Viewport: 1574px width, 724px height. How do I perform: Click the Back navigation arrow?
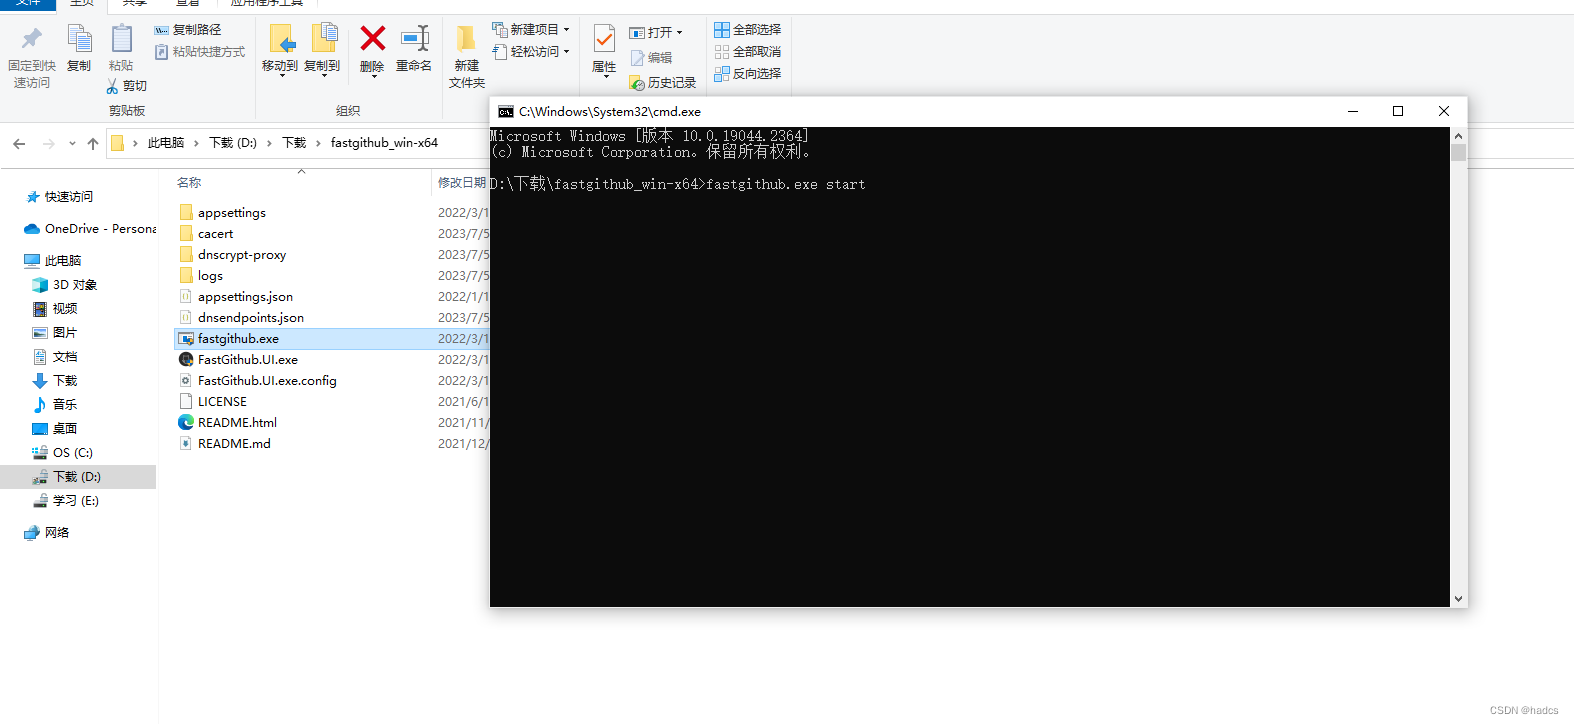pyautogui.click(x=19, y=144)
